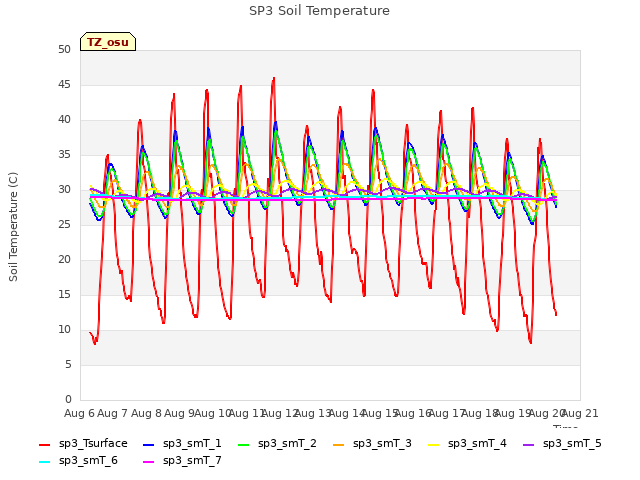Image resolution: width=640 pixels, height=480 pixels.
Task: Click the orange sp3_smT_3 legend swatch
Action: coord(338,444)
